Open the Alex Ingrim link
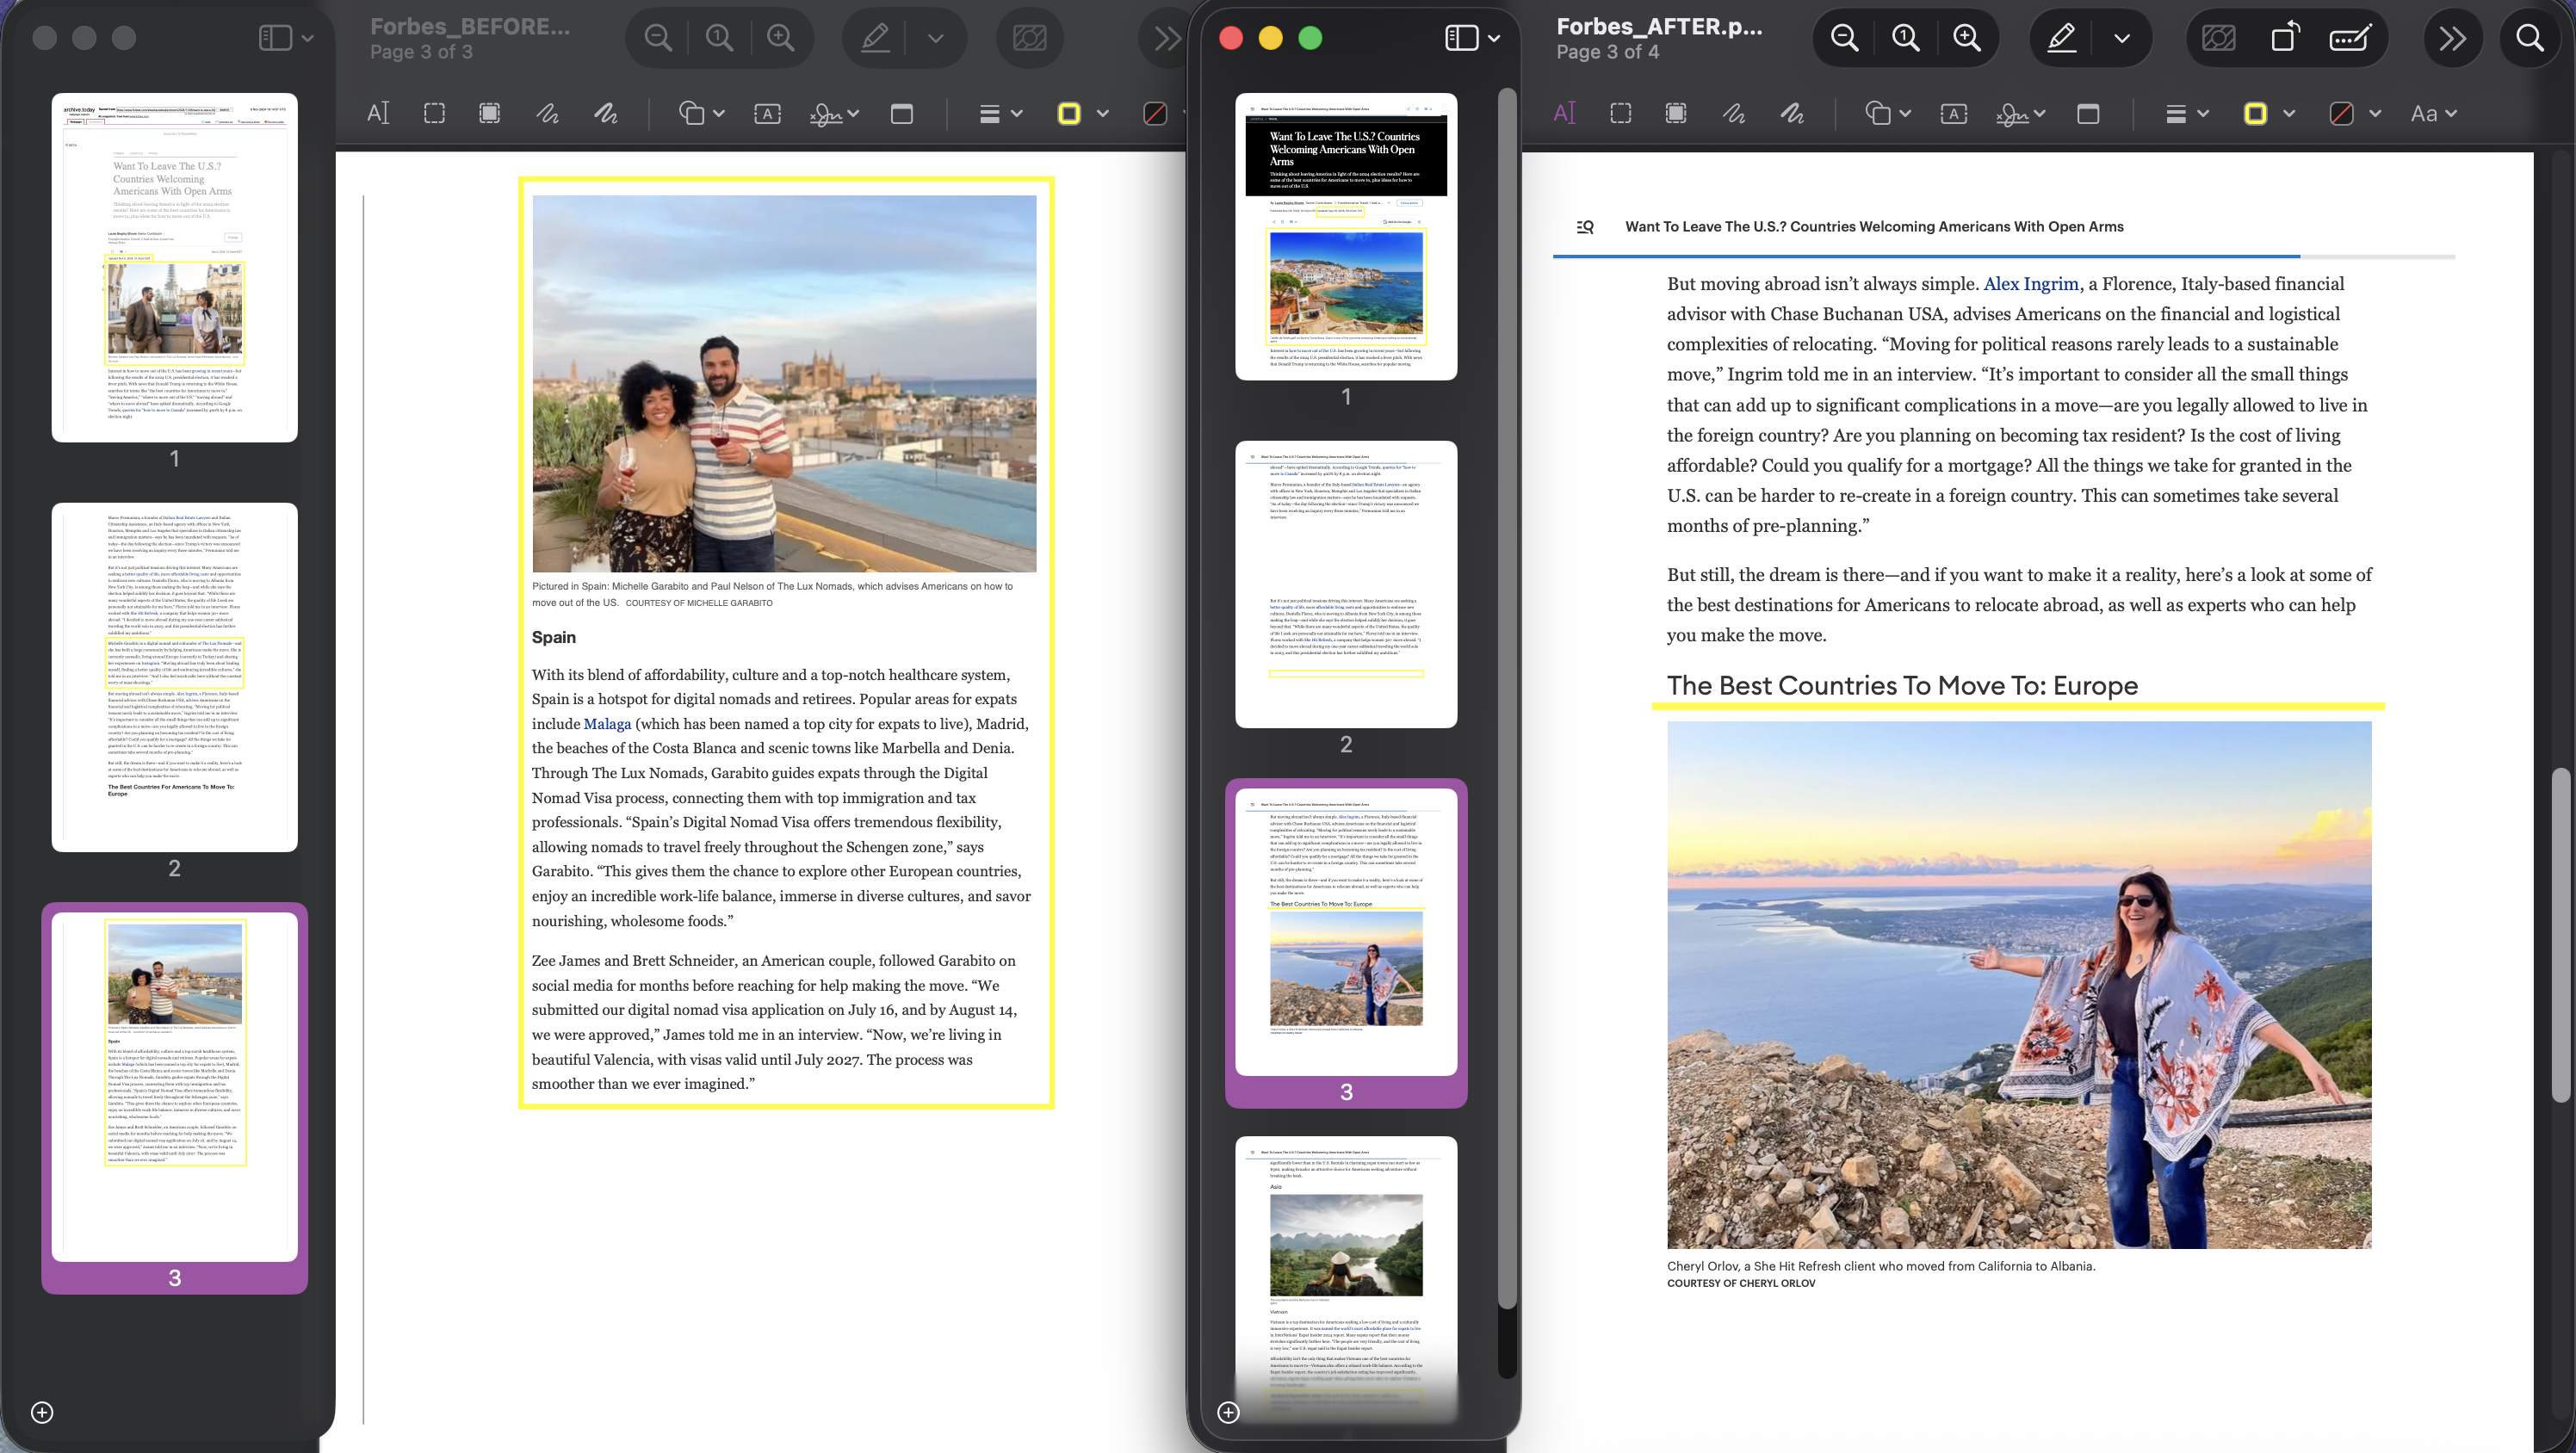2576x1453 pixels. [2031, 284]
